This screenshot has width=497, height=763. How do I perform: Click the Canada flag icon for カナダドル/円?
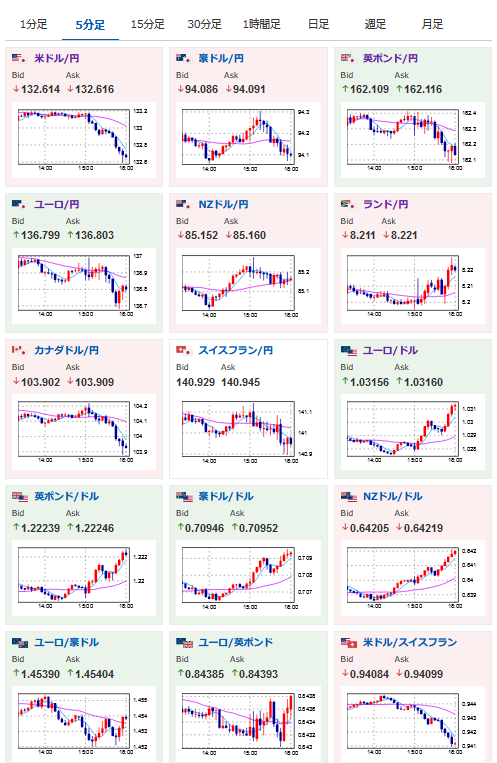pyautogui.click(x=19, y=350)
